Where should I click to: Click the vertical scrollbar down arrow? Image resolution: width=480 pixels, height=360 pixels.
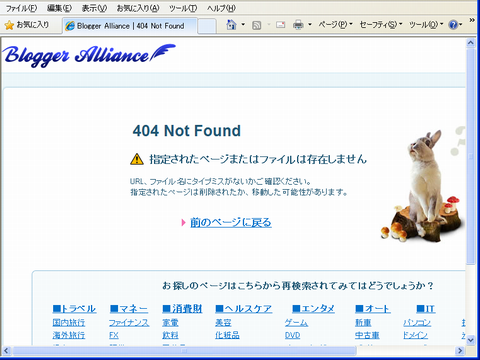coord(471,340)
